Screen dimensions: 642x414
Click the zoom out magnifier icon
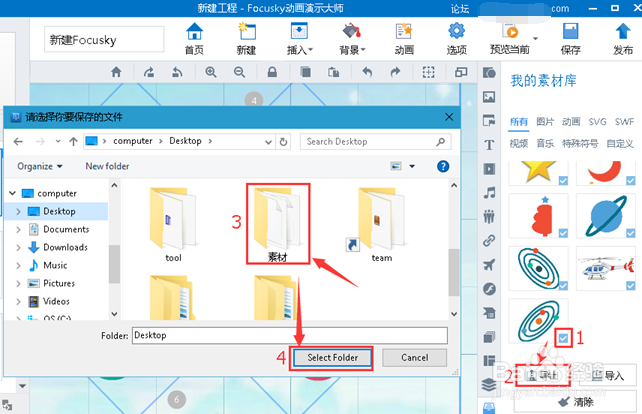tap(240, 72)
